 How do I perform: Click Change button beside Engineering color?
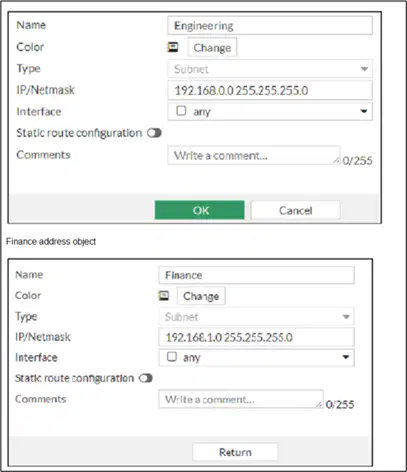coord(212,48)
